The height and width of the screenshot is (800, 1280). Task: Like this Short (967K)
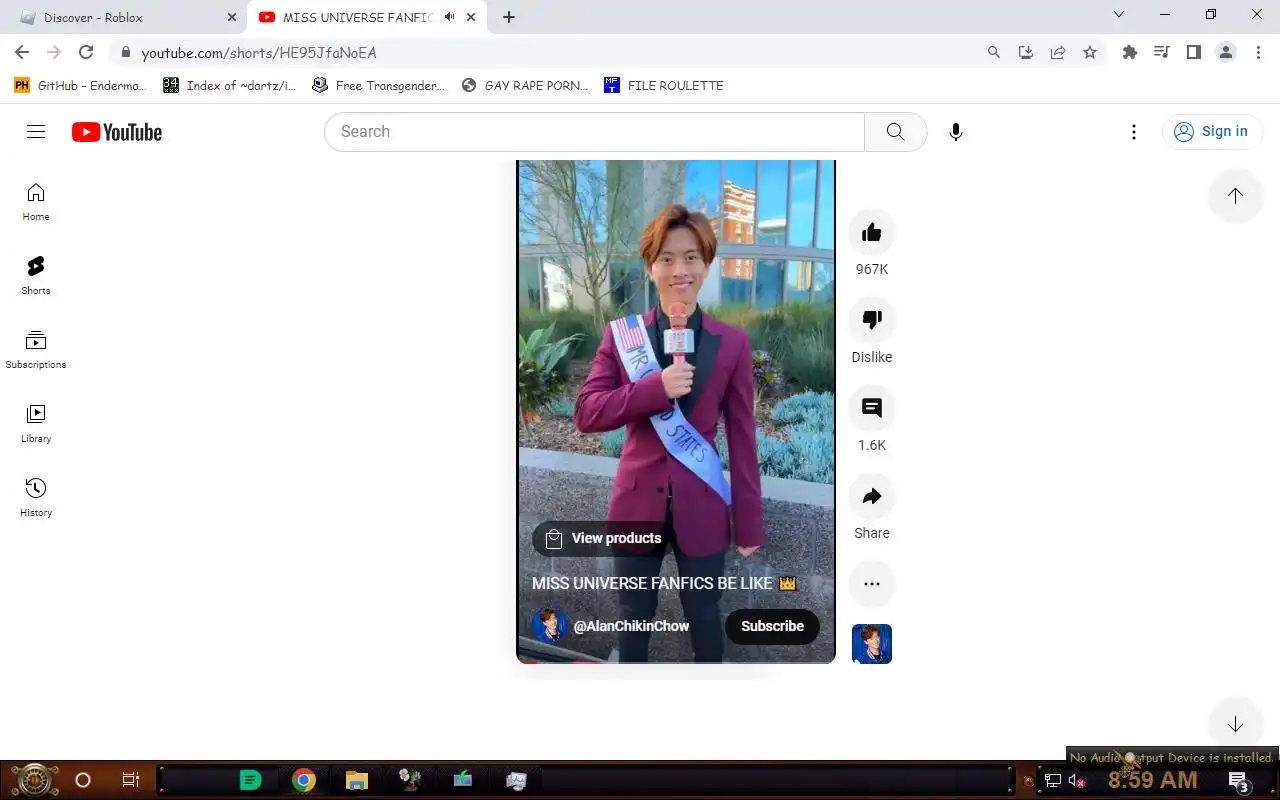[872, 232]
